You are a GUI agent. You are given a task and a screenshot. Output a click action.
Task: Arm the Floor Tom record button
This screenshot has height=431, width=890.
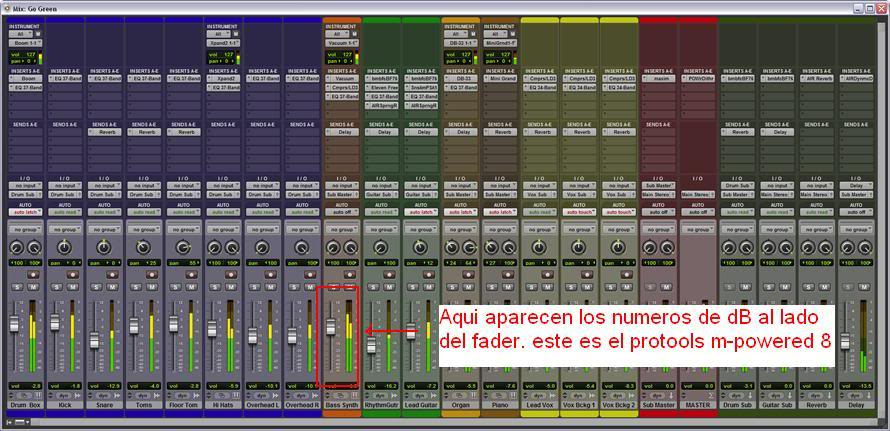[x=191, y=274]
